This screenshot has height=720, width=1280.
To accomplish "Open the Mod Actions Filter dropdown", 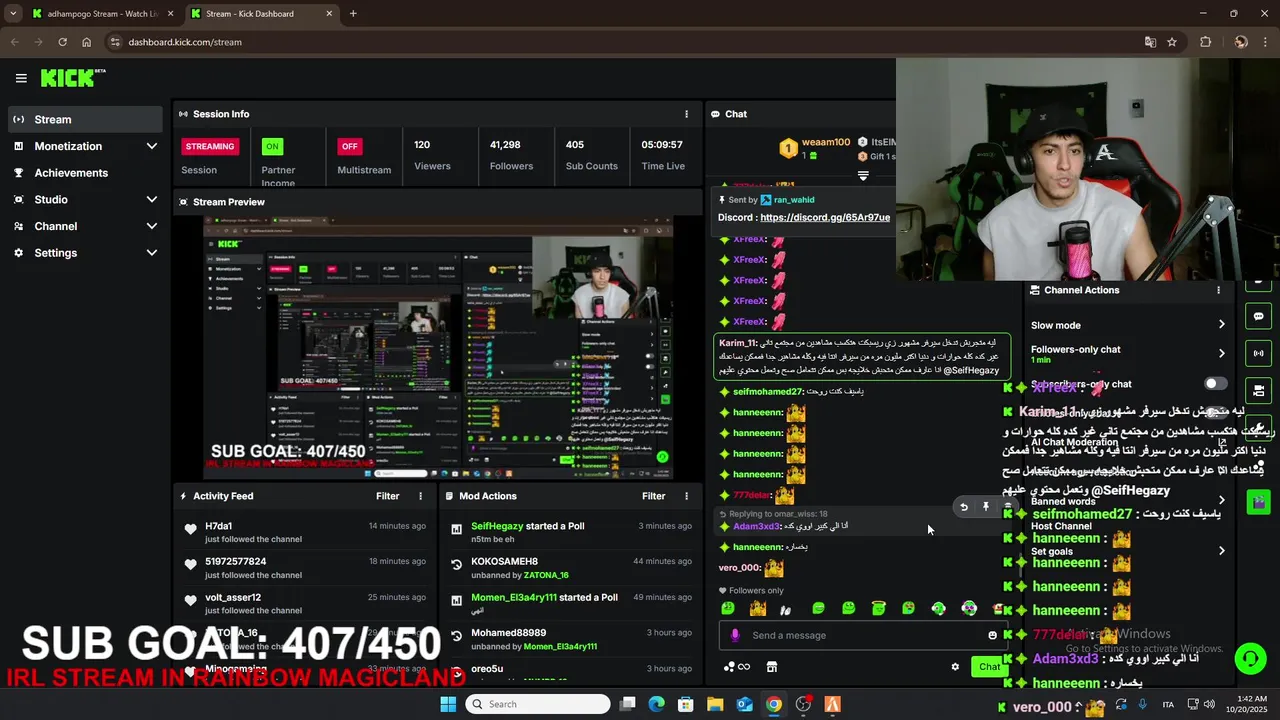I will point(653,496).
